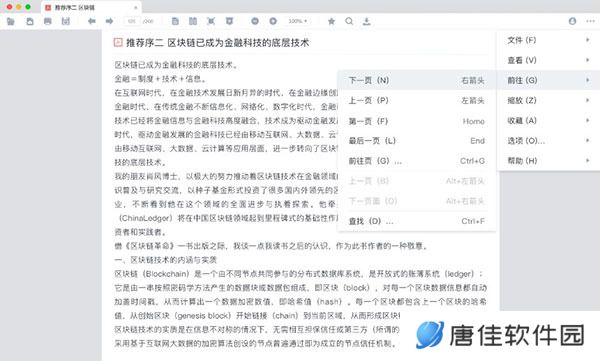600x361 pixels.
Task: Expand submenu arrow next to 缩放 (Z)
Action: (587, 100)
